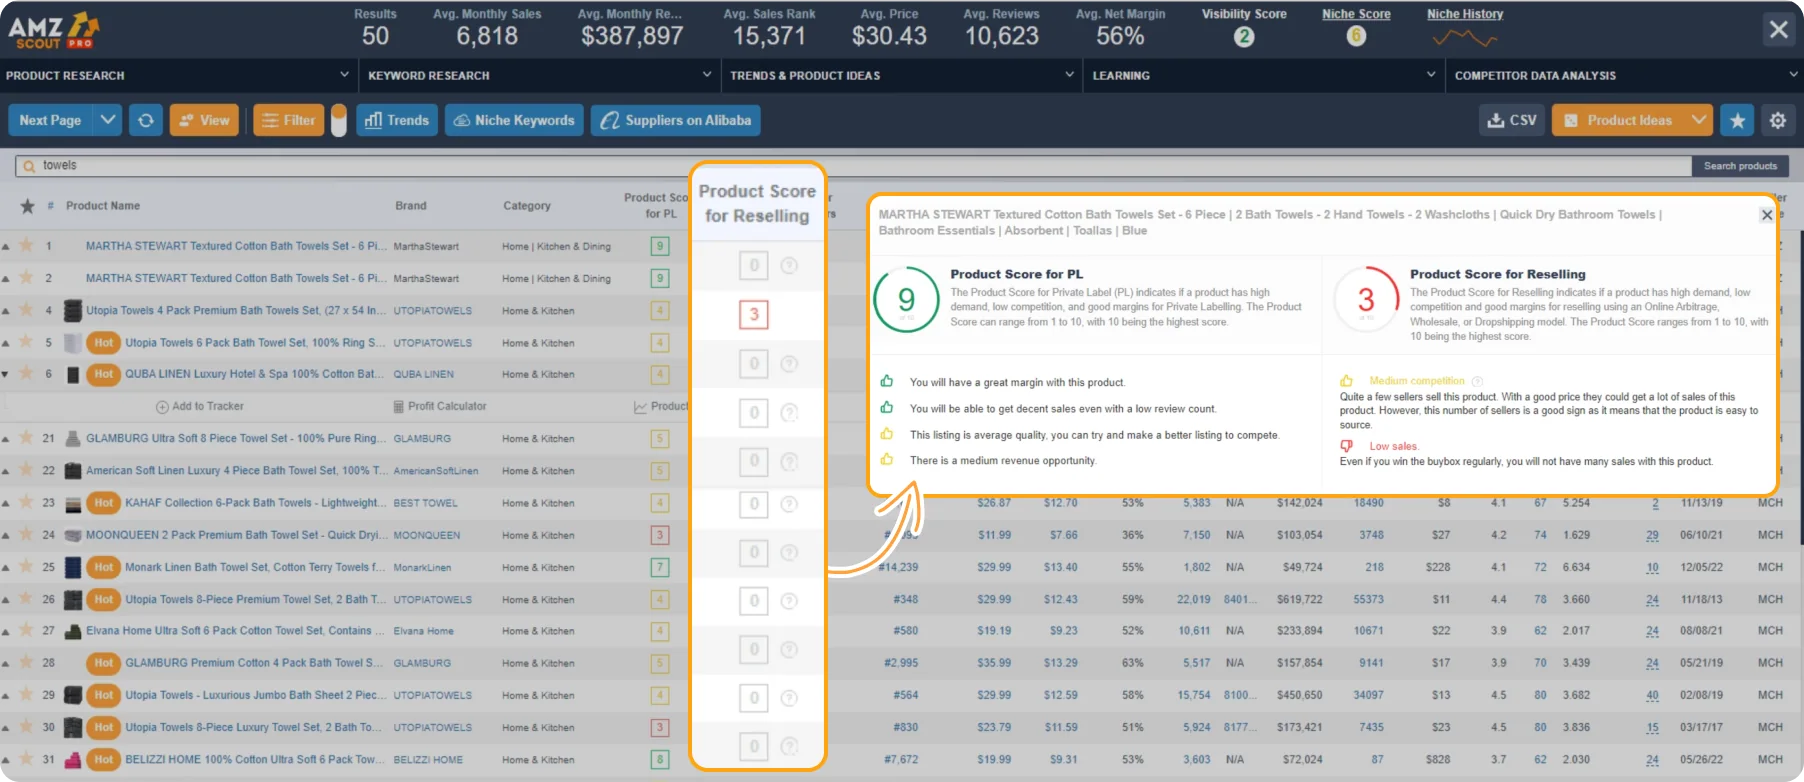Click the Trends button
1804x782 pixels.
tap(397, 120)
